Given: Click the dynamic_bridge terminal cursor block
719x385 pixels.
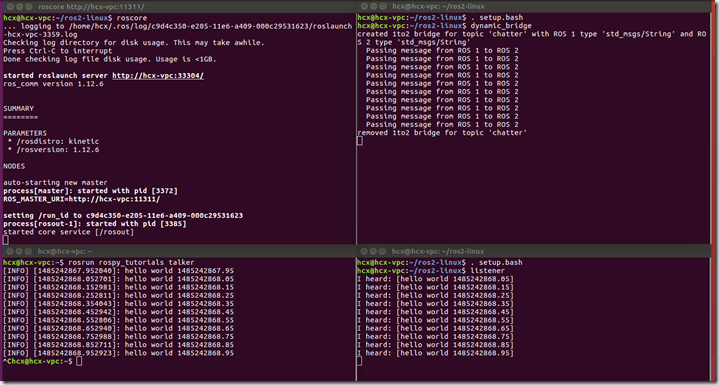Looking at the screenshot, I should [x=360, y=141].
